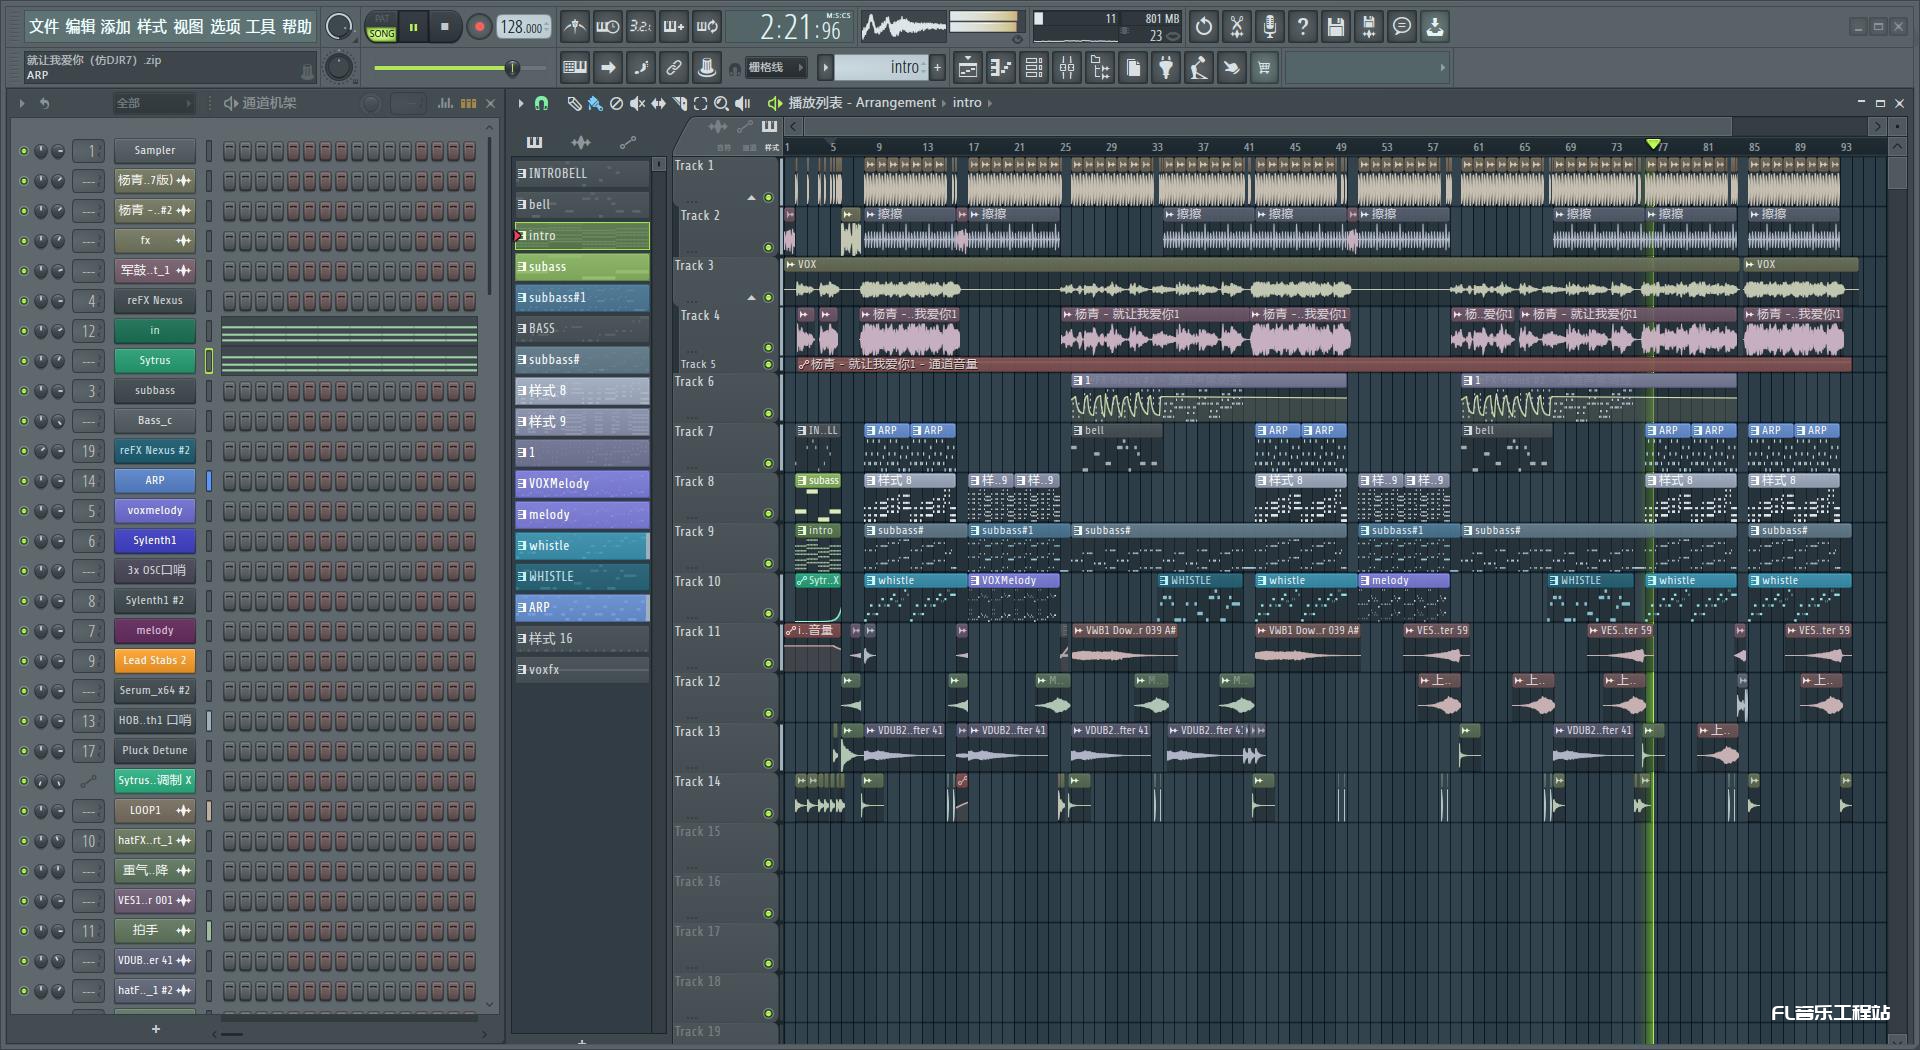
Task: Select the mute tool in playlist toolbar
Action: pos(637,103)
